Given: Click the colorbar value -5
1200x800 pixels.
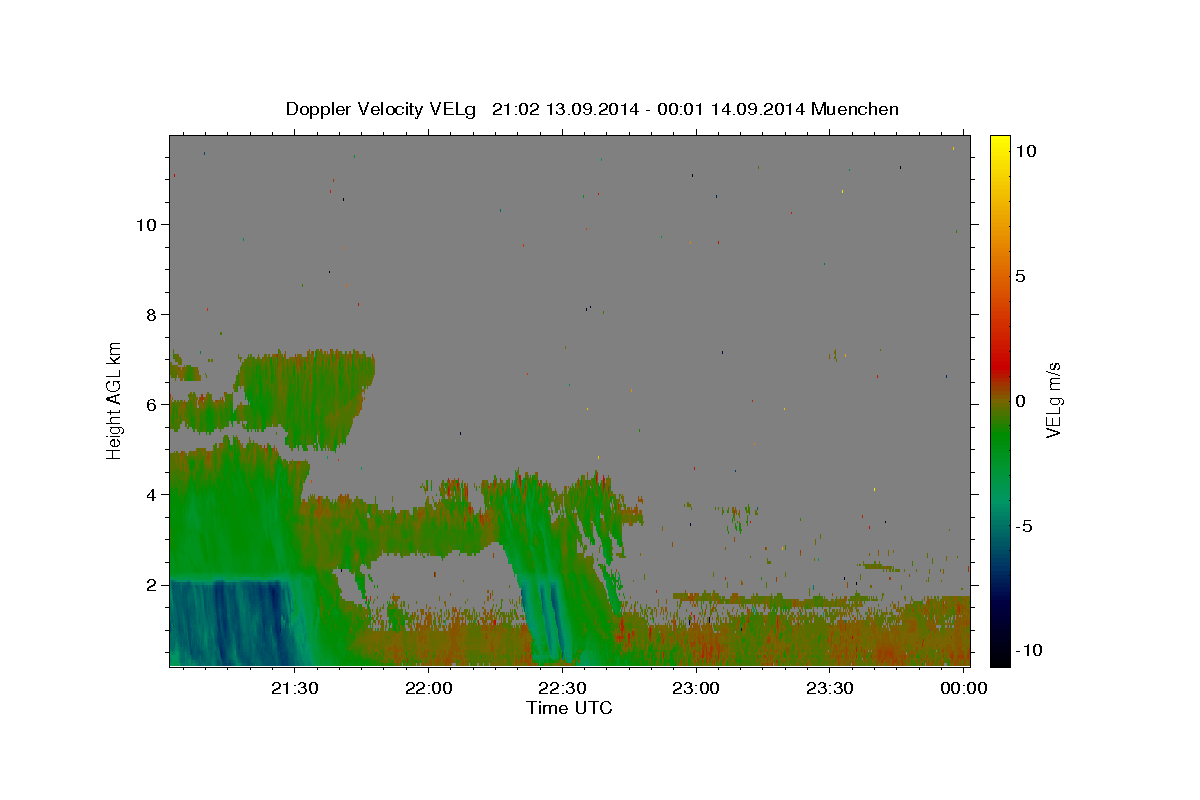Looking at the screenshot, I should (x=1025, y=526).
